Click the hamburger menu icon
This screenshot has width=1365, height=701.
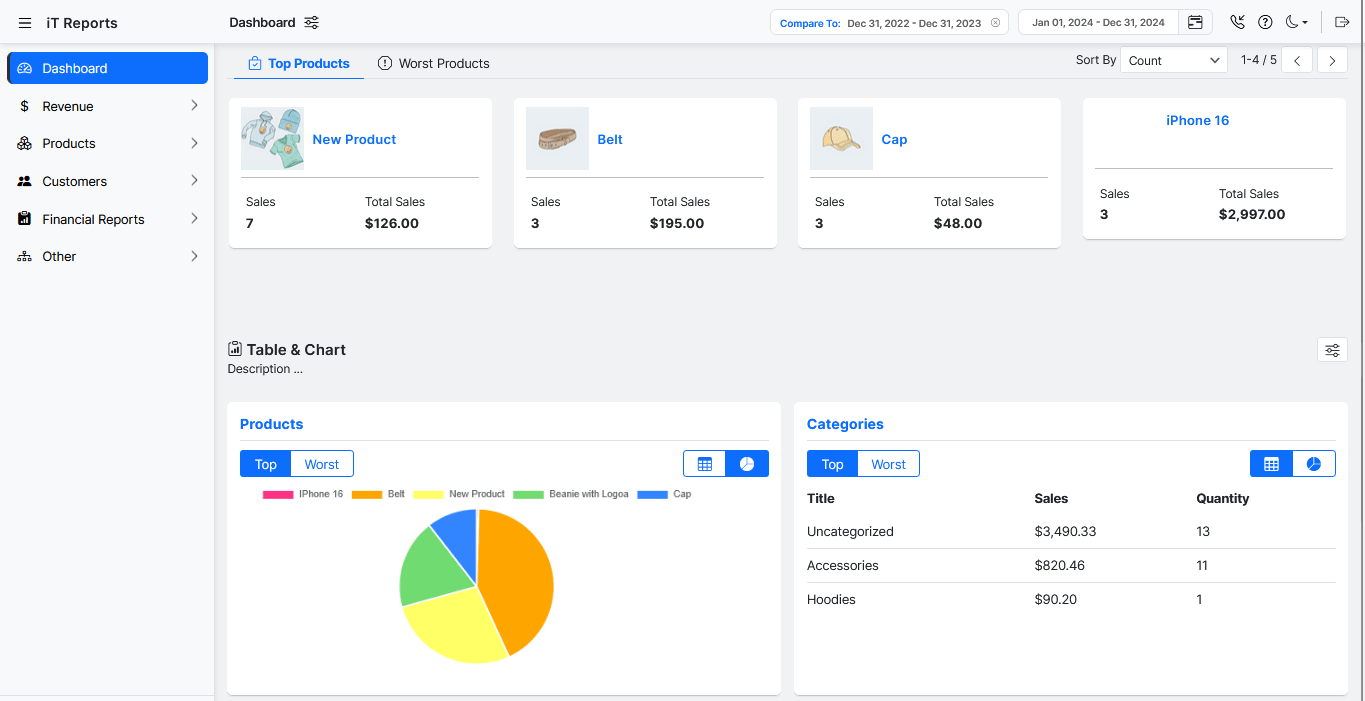point(25,23)
